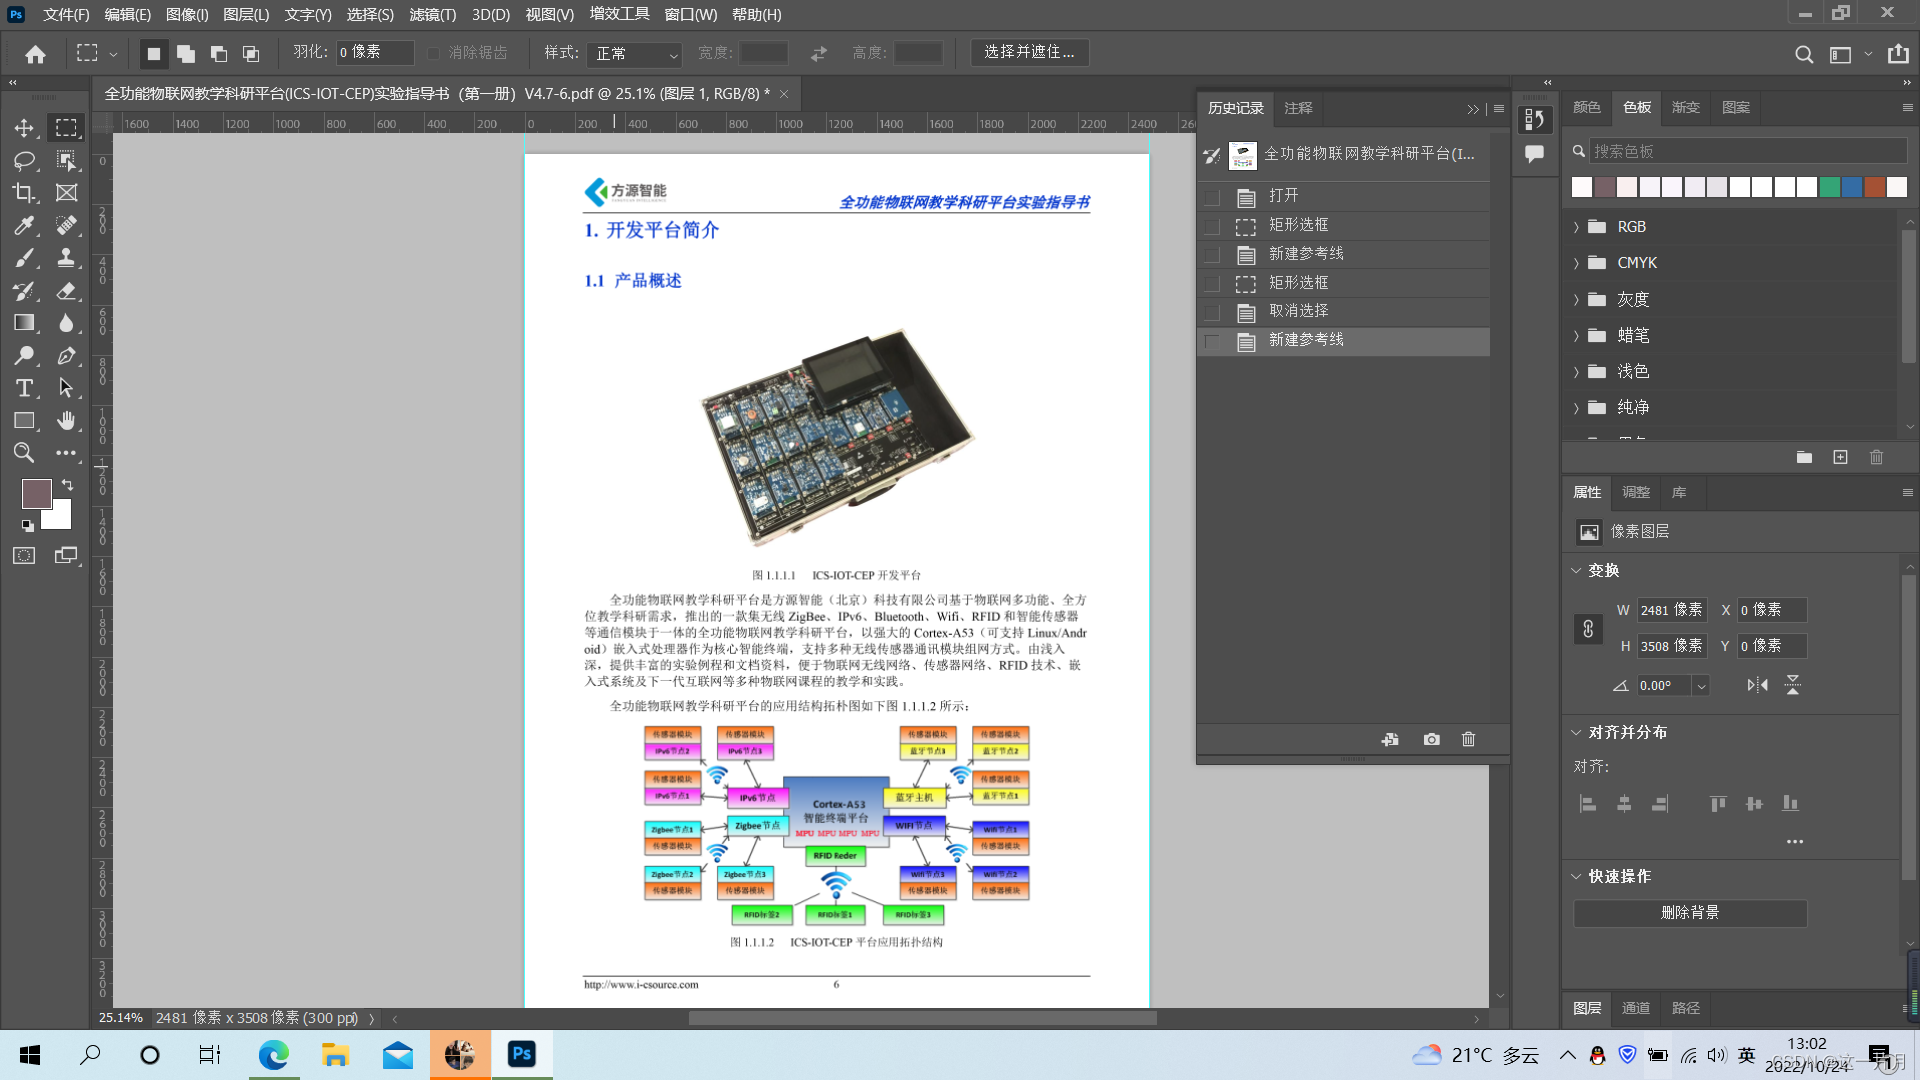Click the 删除背景 button
The height and width of the screenshot is (1080, 1920).
coord(1690,913)
